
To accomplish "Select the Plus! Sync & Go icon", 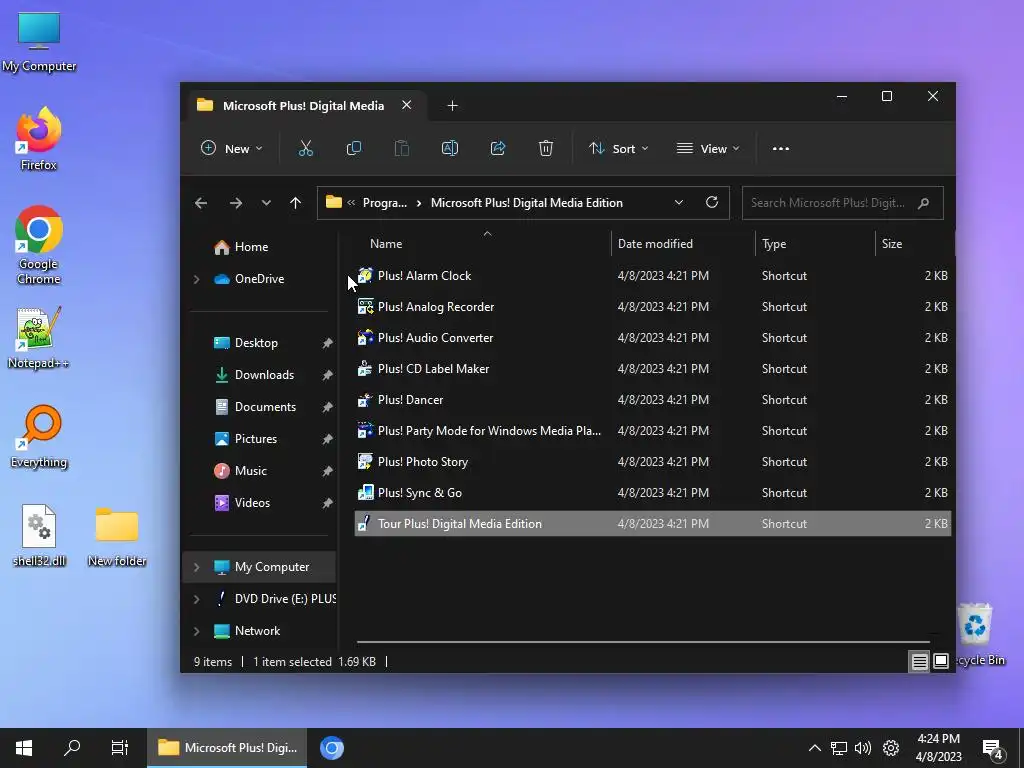I will pos(365,492).
